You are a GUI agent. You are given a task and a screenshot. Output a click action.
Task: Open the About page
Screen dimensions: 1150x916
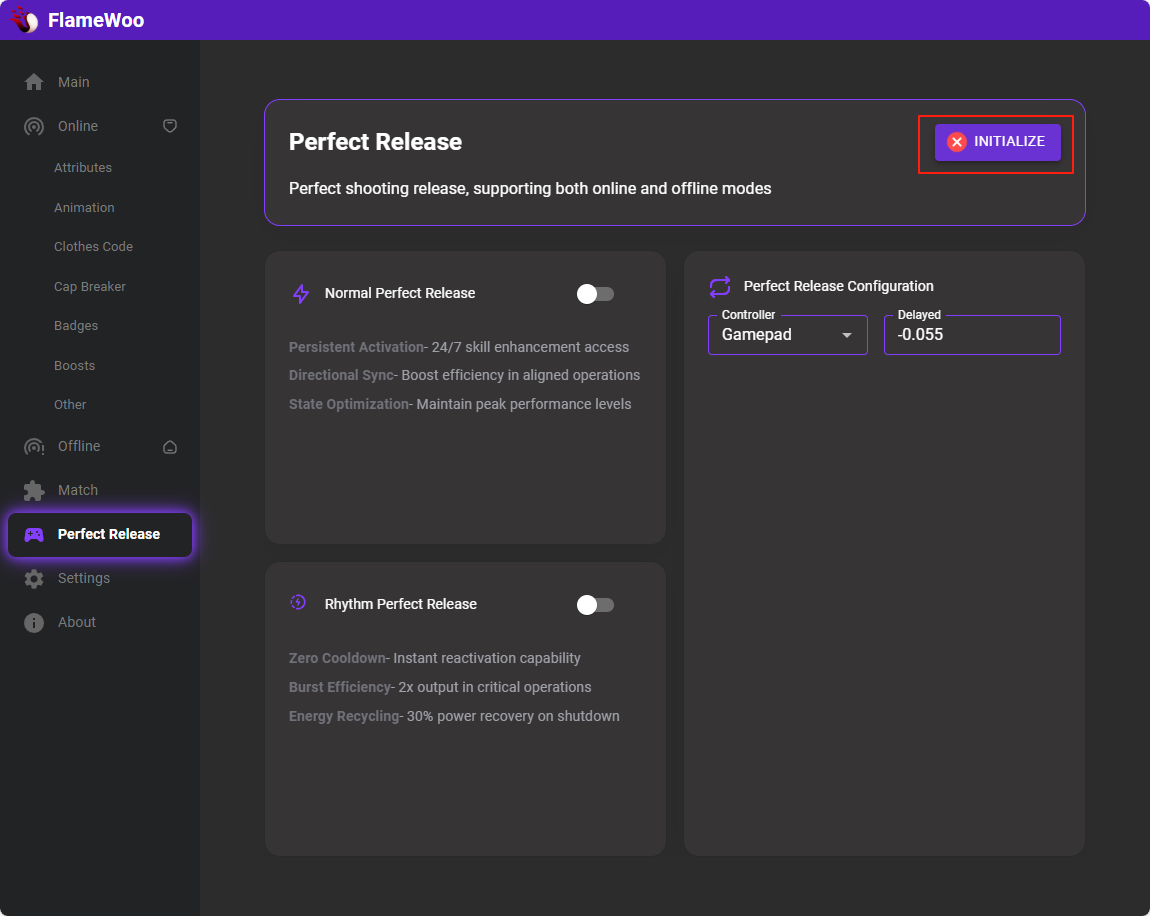click(x=100, y=623)
